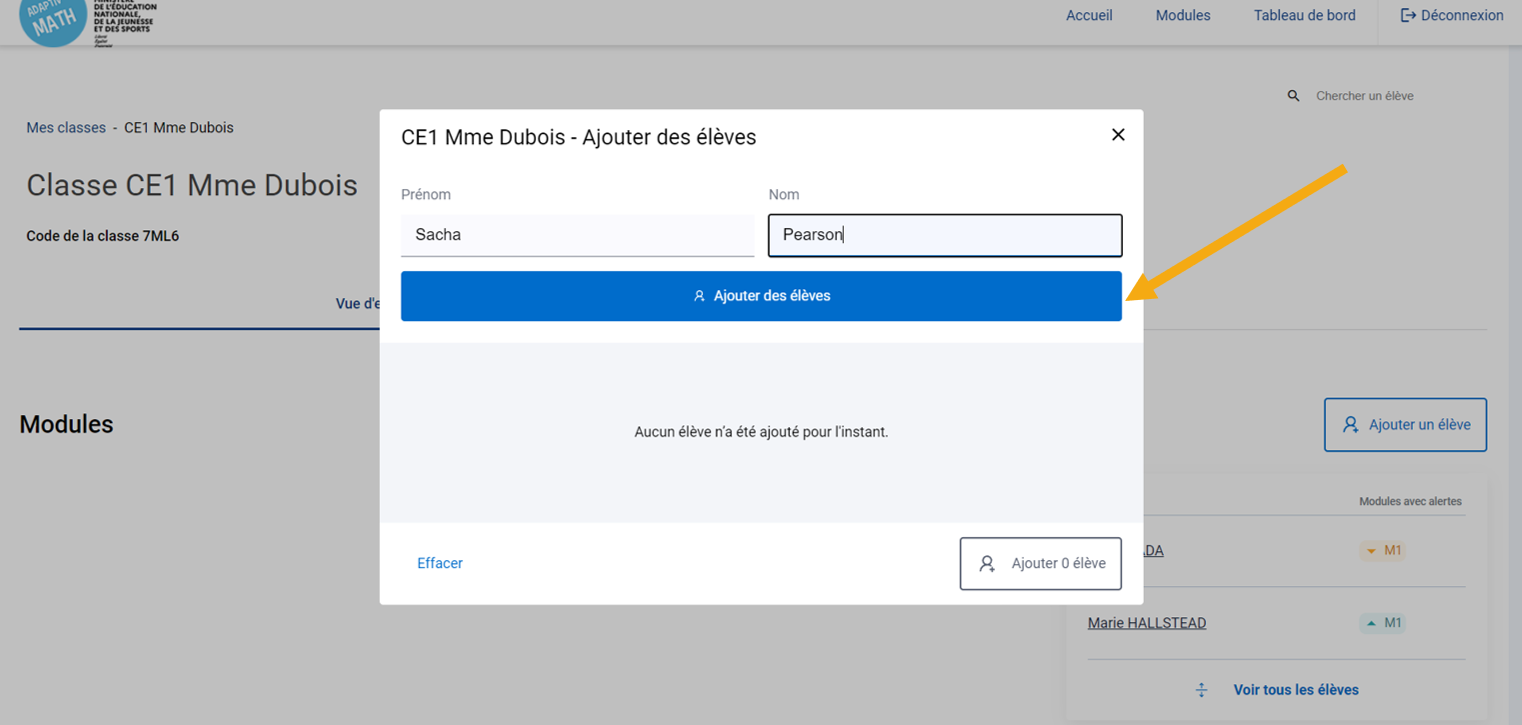The height and width of the screenshot is (725, 1522).
Task: Go to Modules in top navigation
Action: tap(1182, 15)
